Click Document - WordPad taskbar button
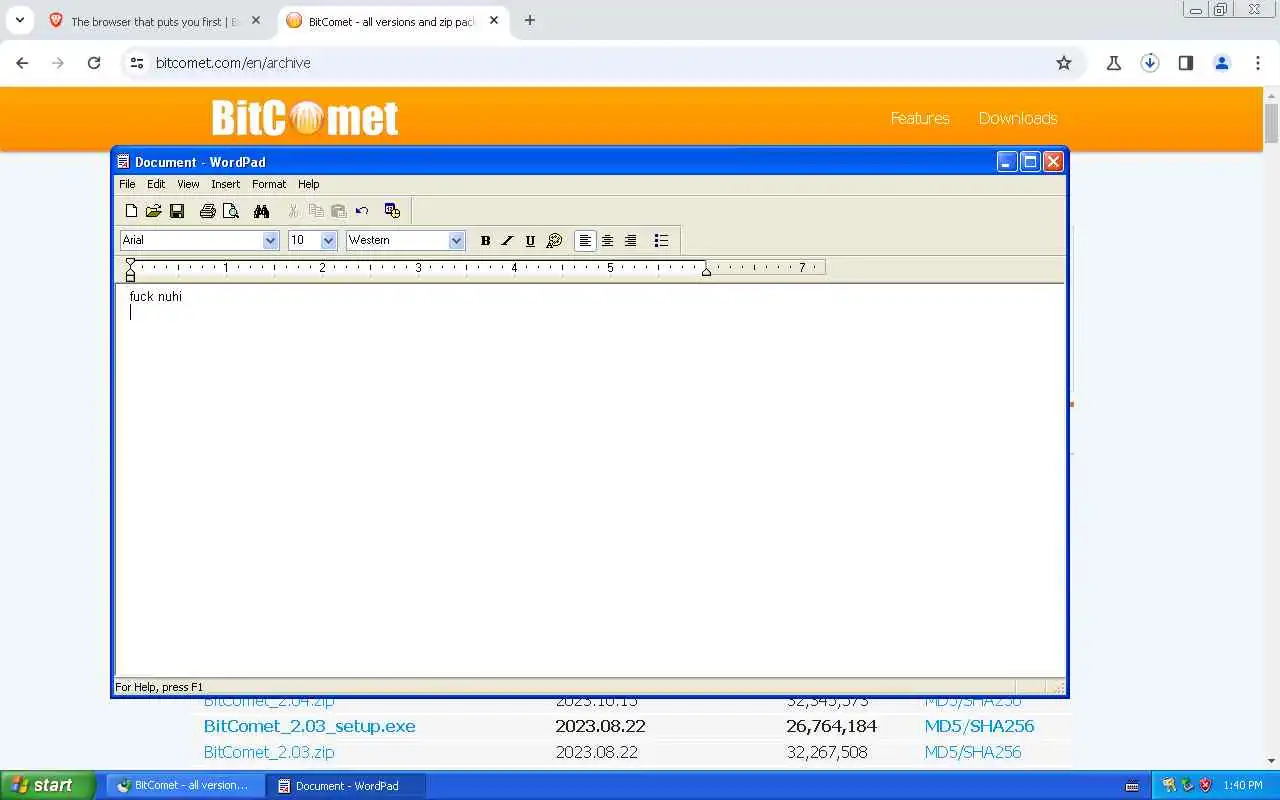The width and height of the screenshot is (1280, 800). (347, 785)
